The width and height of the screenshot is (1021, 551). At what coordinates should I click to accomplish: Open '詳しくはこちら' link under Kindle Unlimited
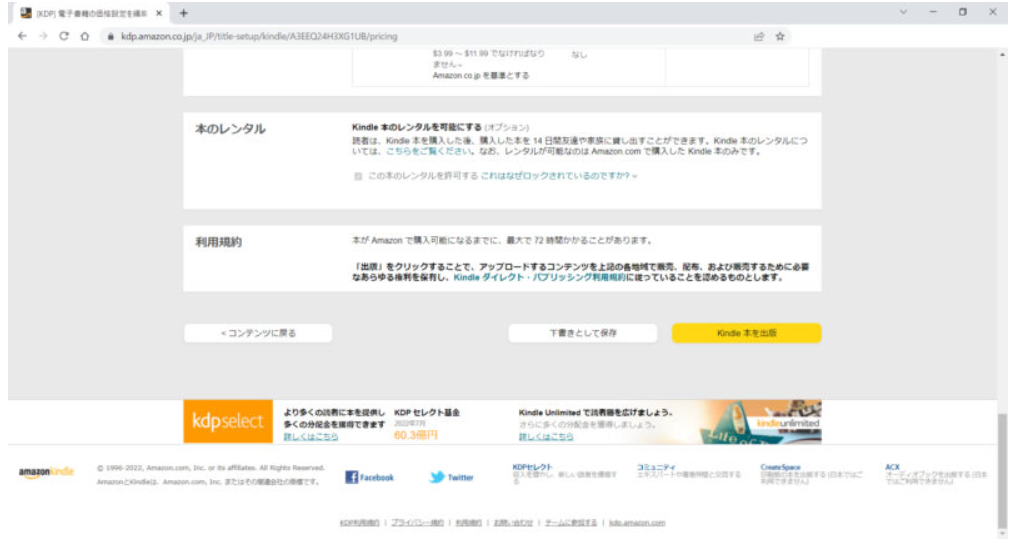(x=546, y=436)
